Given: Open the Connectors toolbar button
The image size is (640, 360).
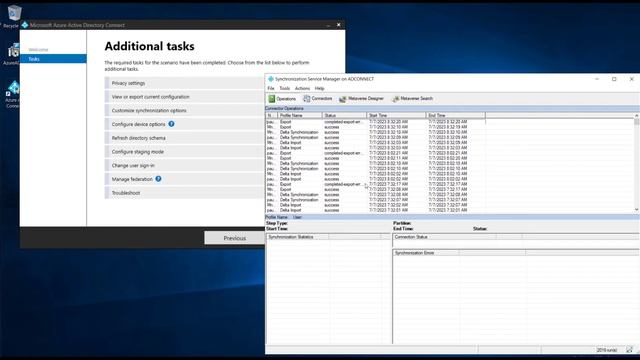Looking at the screenshot, I should 318,99.
